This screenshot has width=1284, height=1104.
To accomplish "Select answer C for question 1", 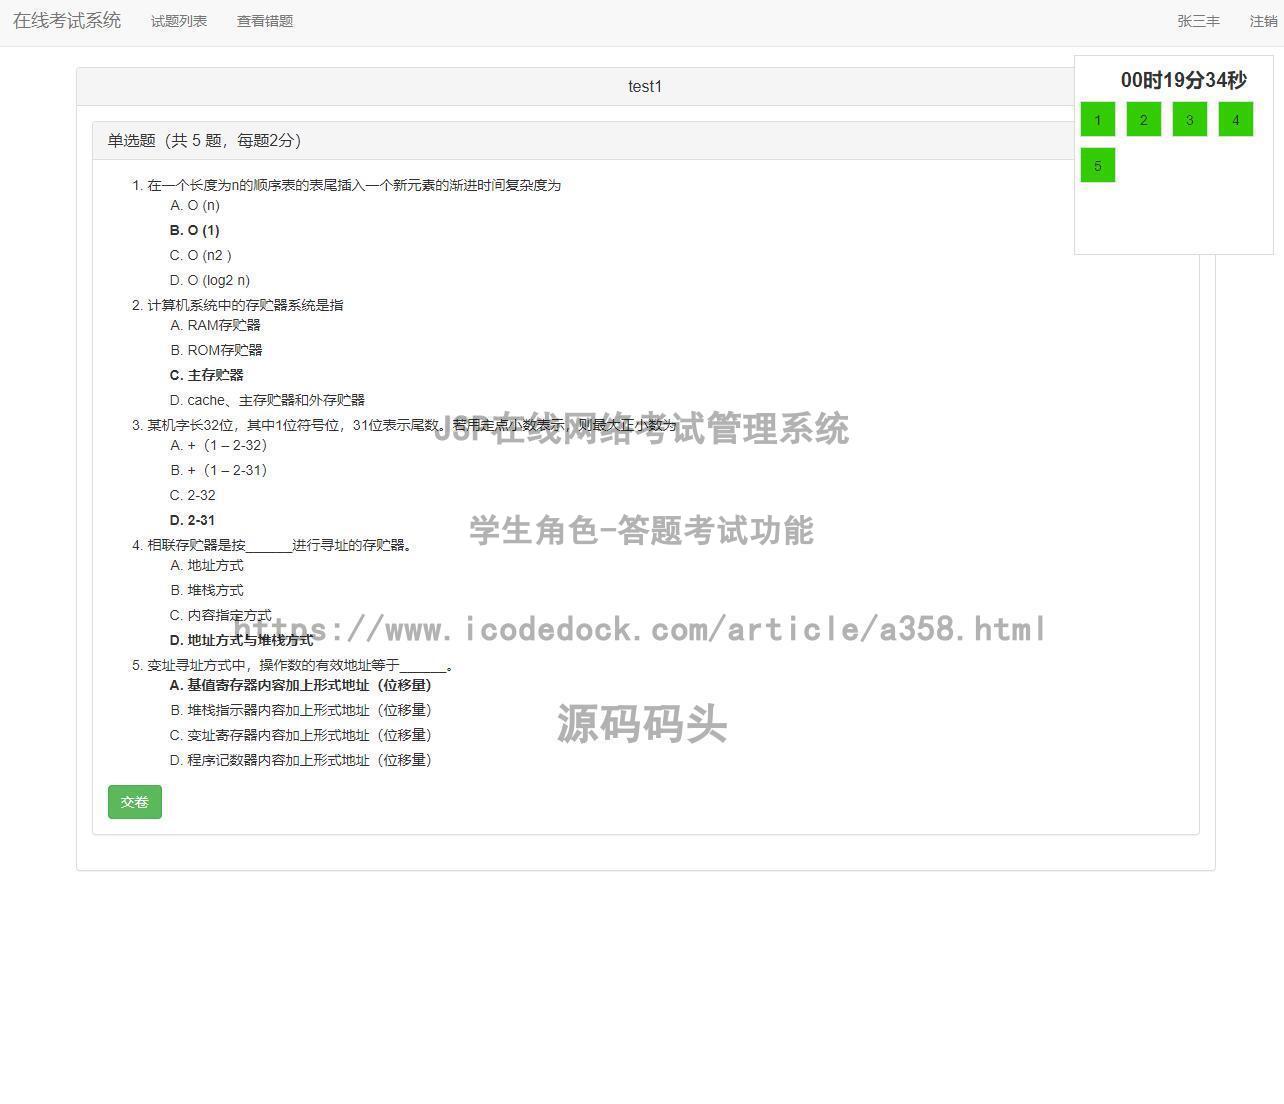I will [x=200, y=255].
